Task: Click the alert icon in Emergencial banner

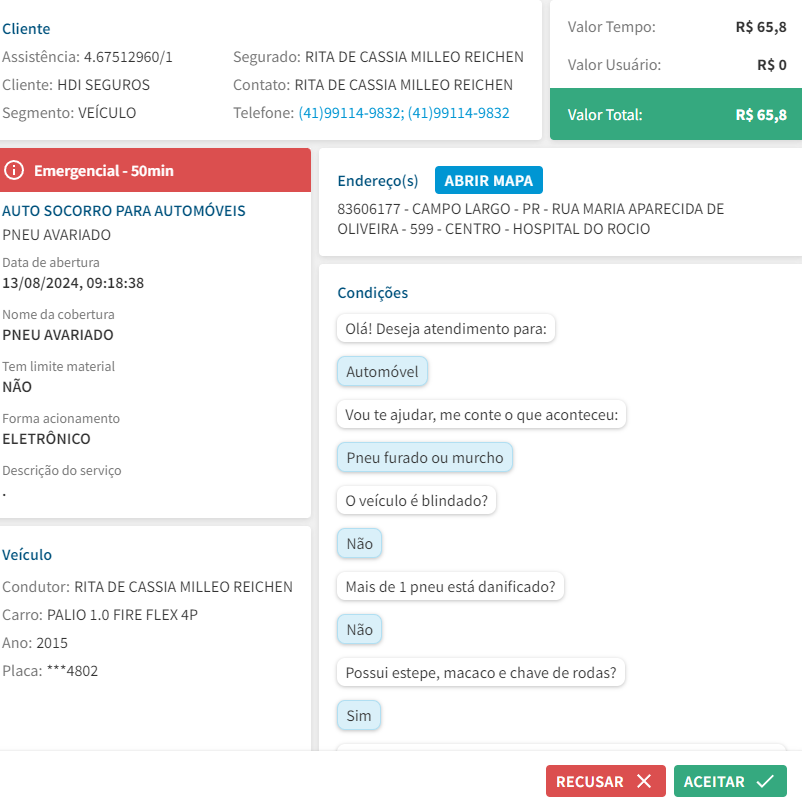Action: pos(14,170)
